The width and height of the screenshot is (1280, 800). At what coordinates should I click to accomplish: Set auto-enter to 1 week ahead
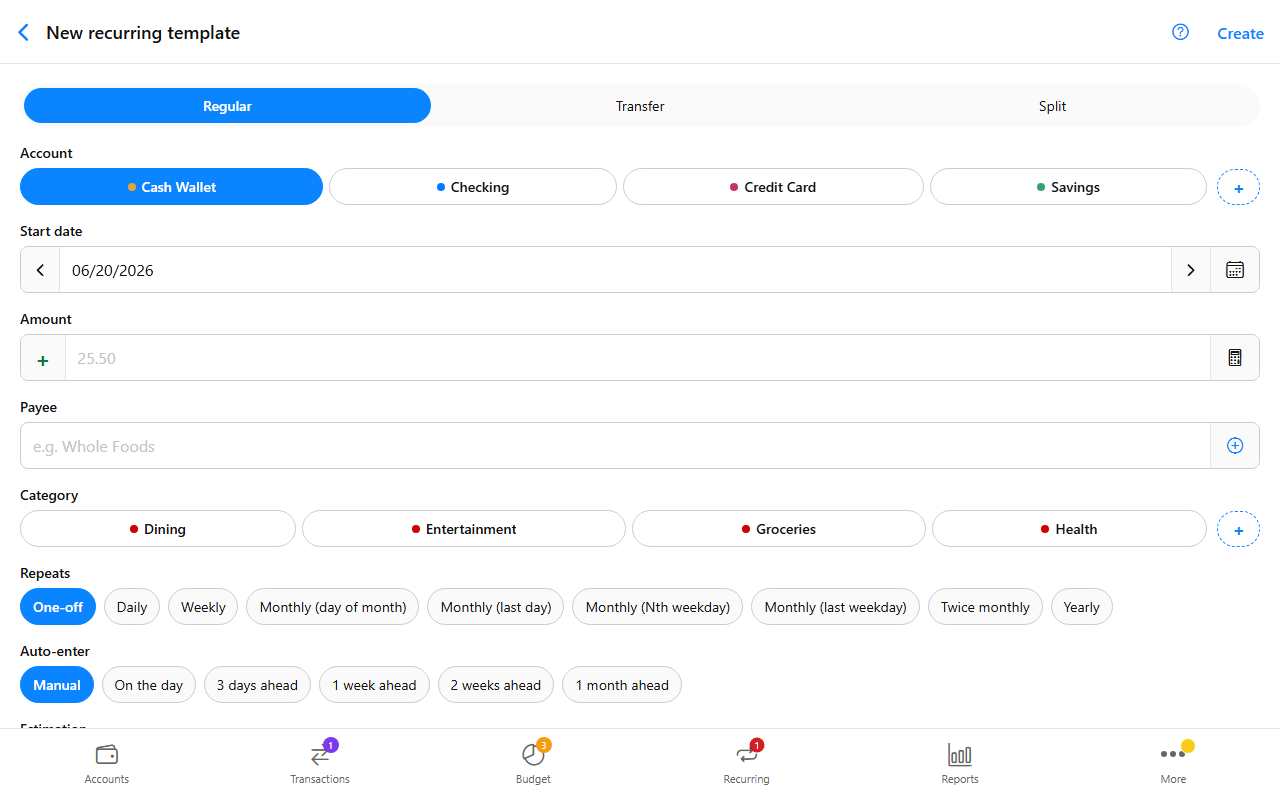pos(374,685)
